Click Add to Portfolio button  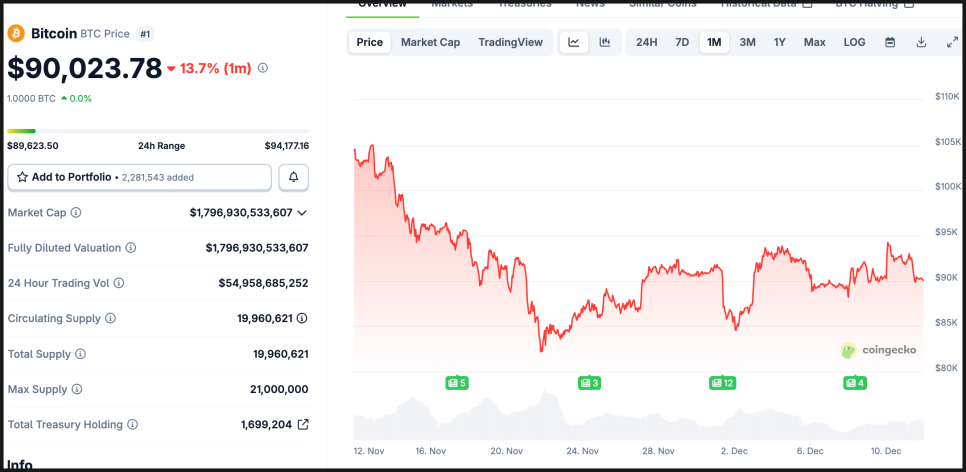point(139,177)
